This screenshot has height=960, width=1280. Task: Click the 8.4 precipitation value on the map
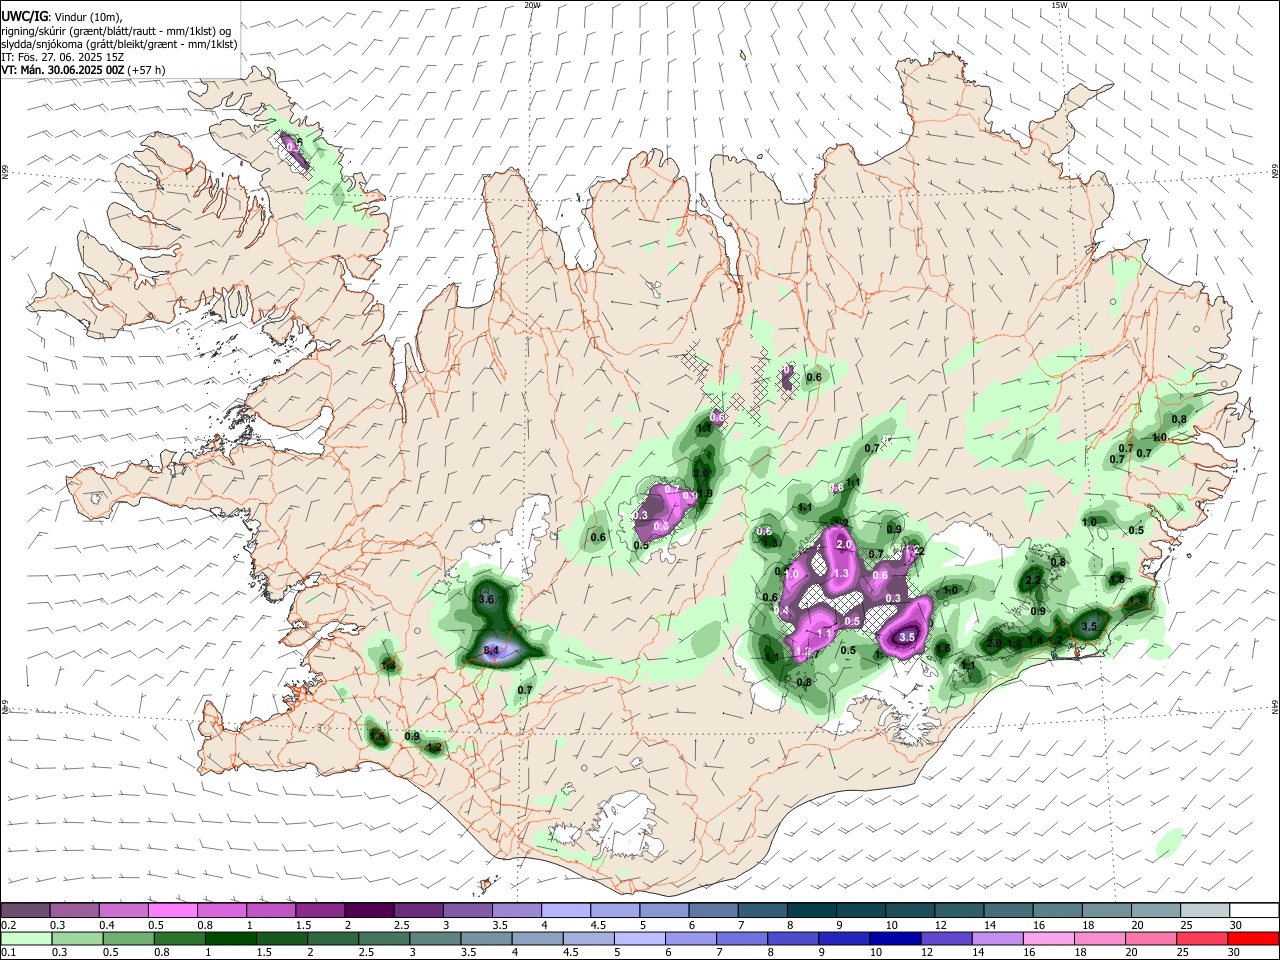pyautogui.click(x=491, y=651)
